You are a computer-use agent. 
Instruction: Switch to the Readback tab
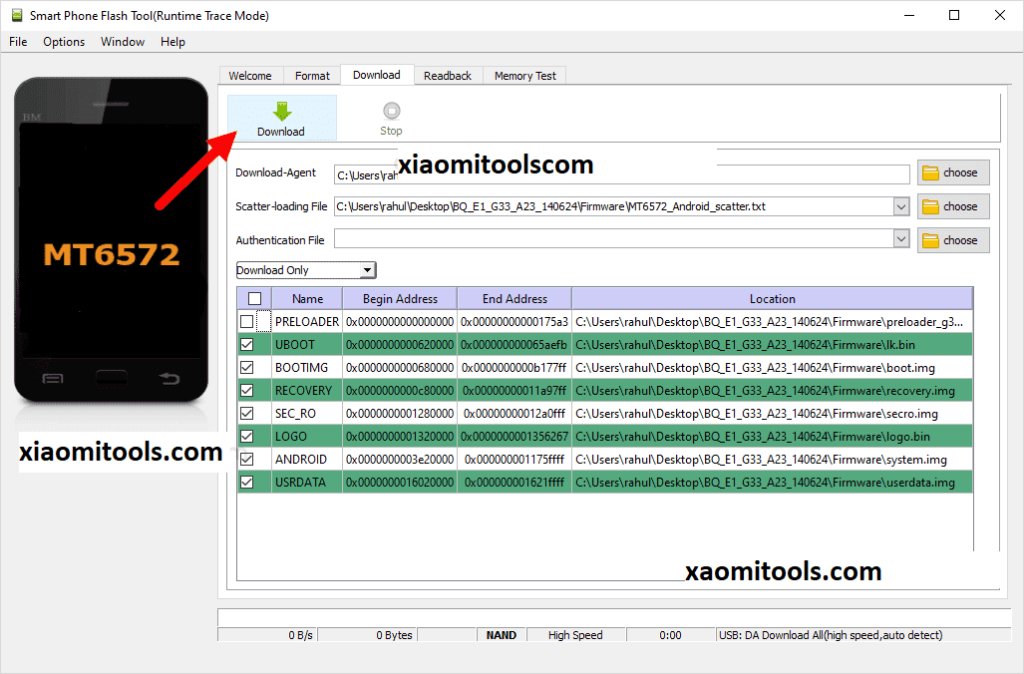point(447,76)
